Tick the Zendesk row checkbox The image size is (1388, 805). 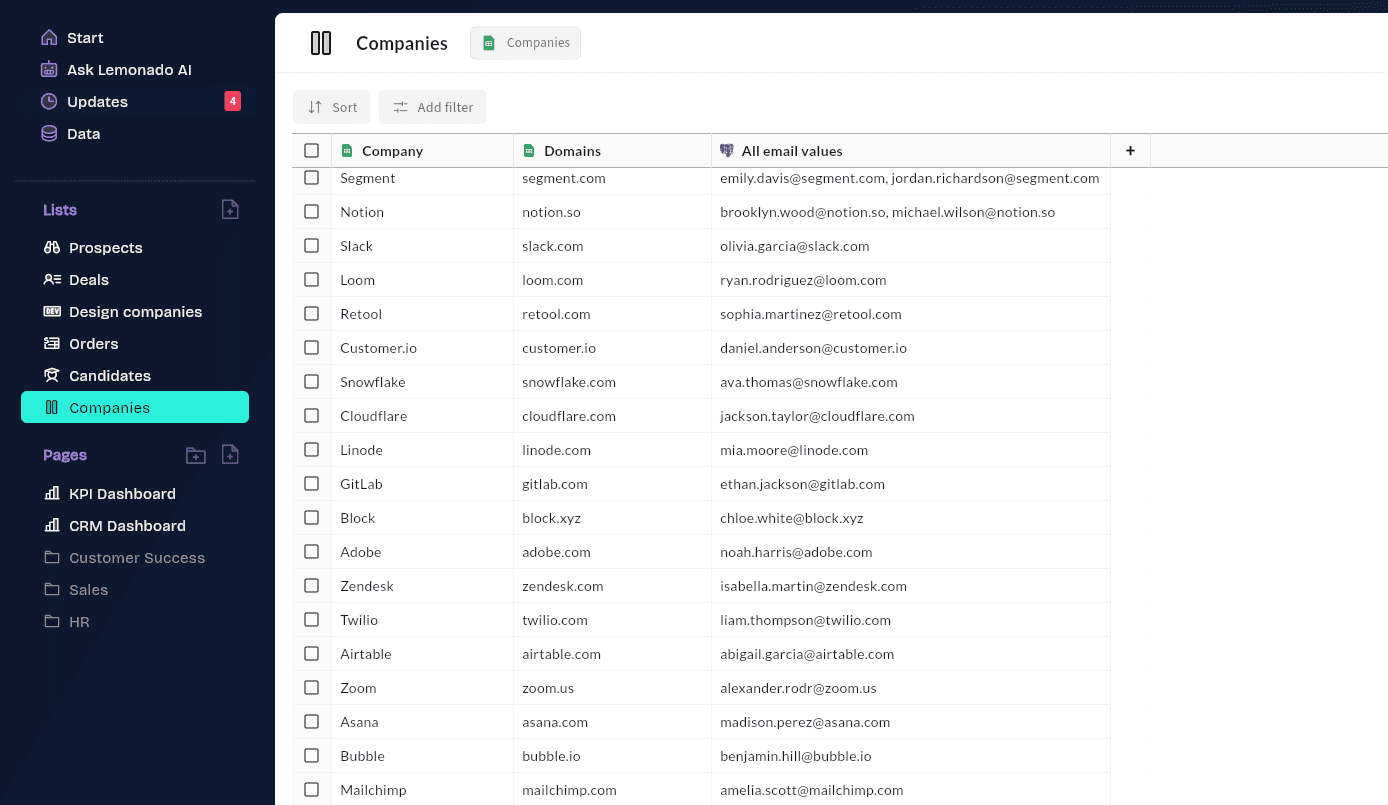(x=312, y=586)
